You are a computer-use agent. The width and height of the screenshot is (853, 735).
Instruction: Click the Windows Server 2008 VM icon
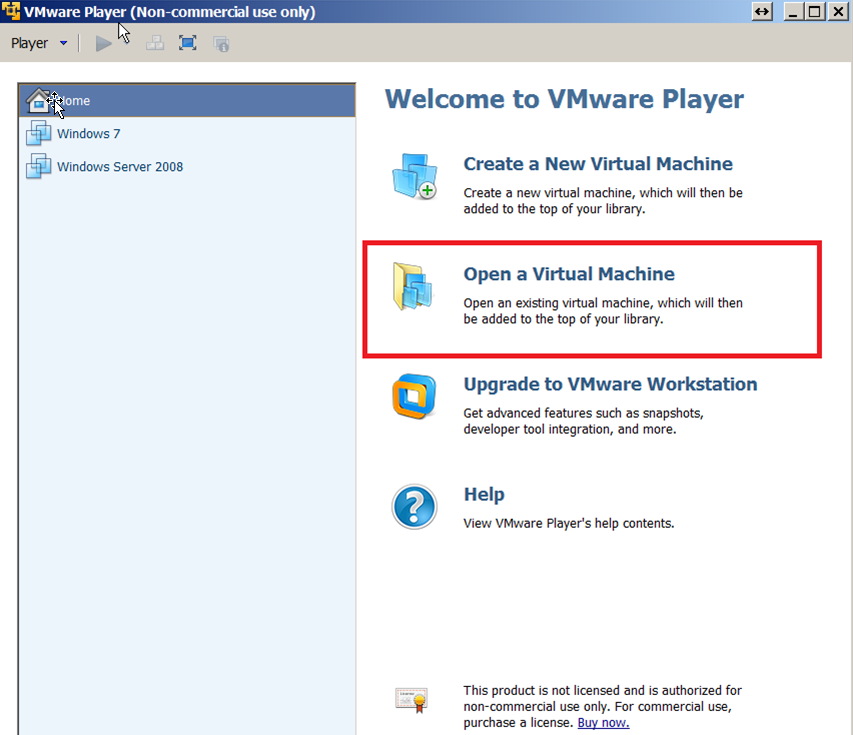[38, 166]
